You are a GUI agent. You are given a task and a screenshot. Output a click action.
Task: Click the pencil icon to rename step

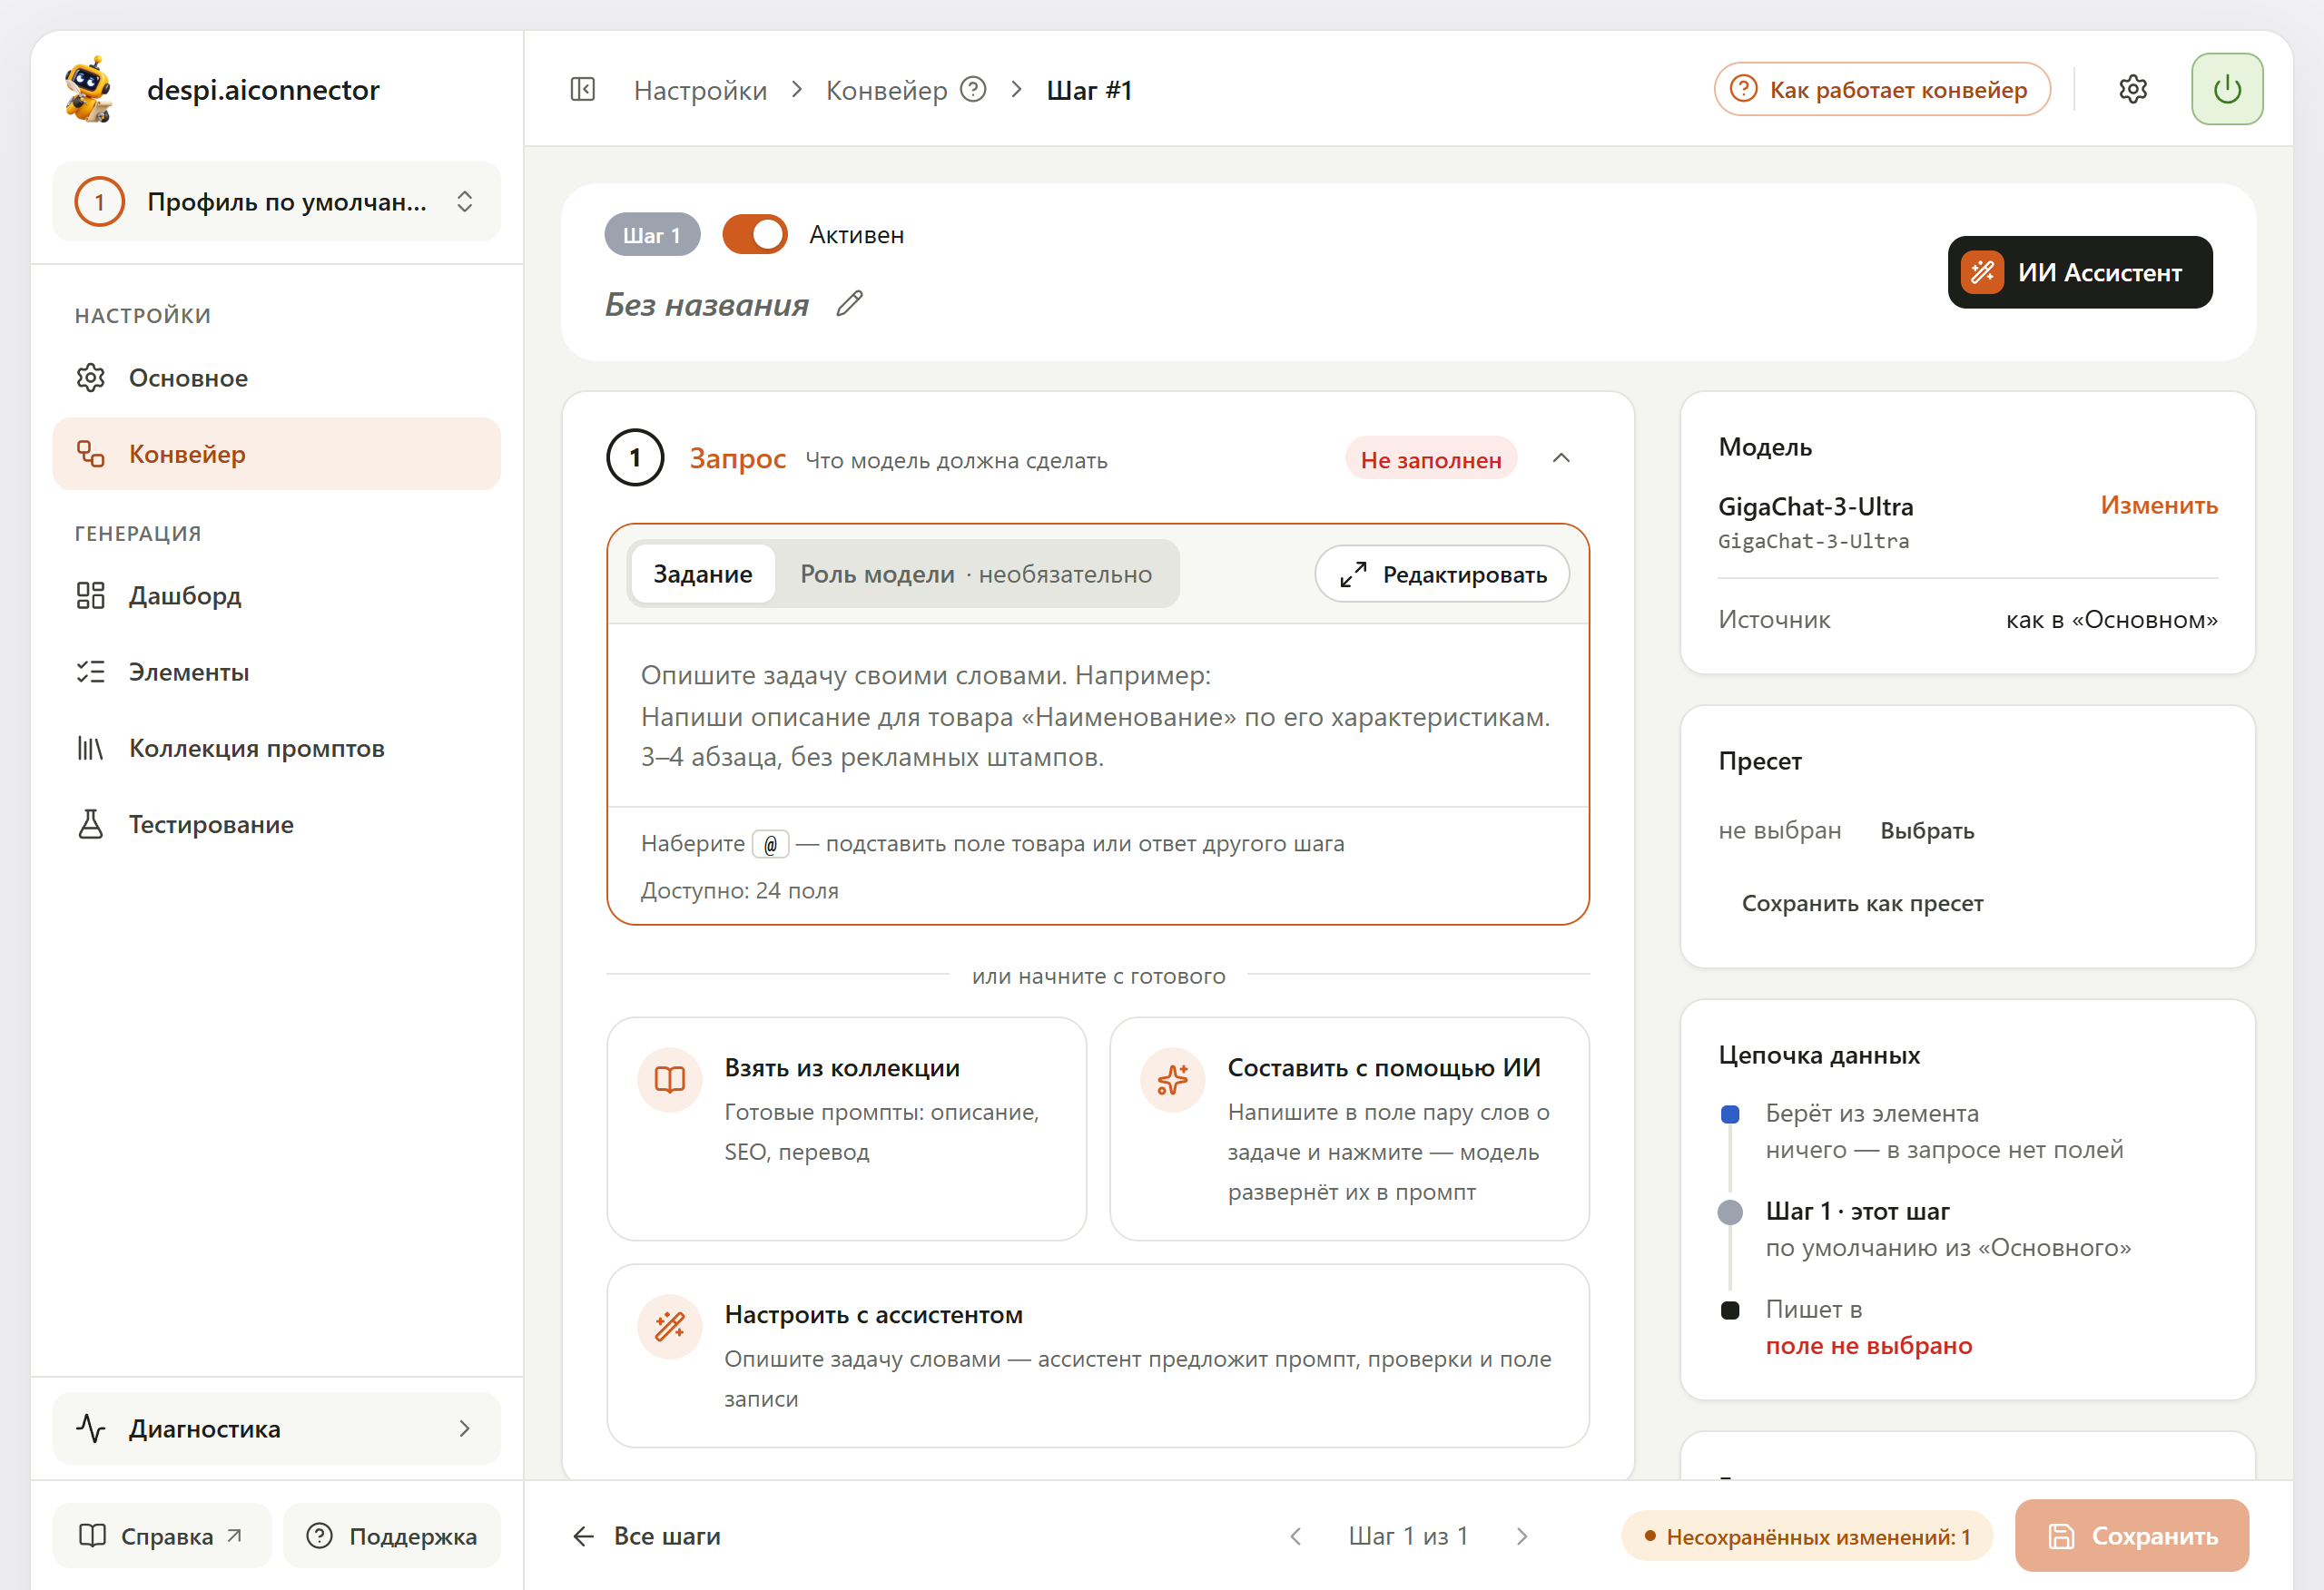(849, 304)
